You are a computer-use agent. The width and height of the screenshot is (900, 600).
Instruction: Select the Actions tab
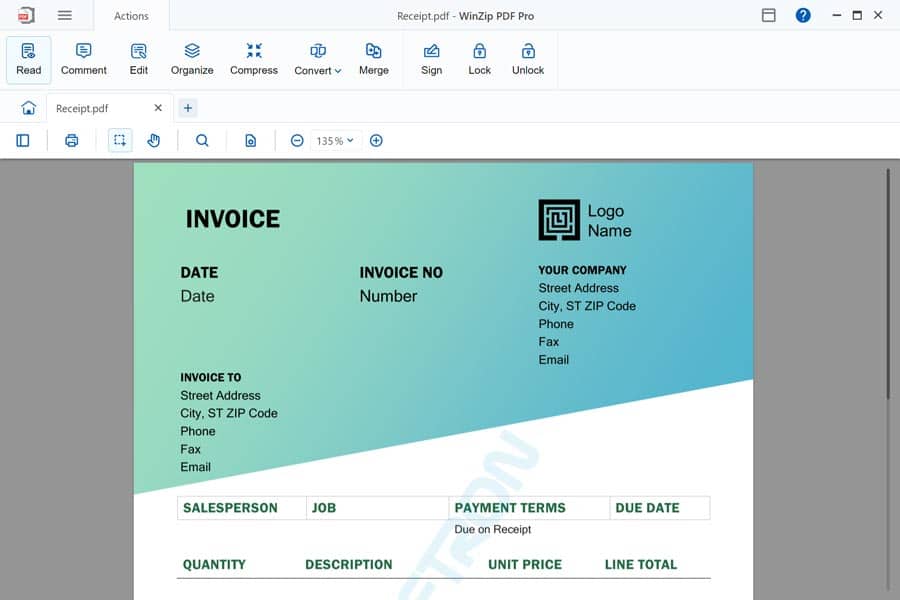pyautogui.click(x=130, y=15)
